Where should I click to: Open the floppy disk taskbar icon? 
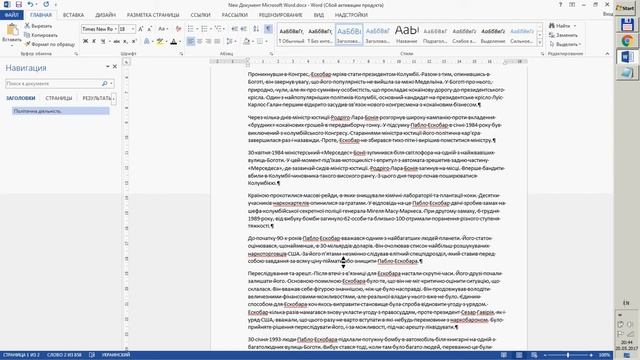[627, 25]
